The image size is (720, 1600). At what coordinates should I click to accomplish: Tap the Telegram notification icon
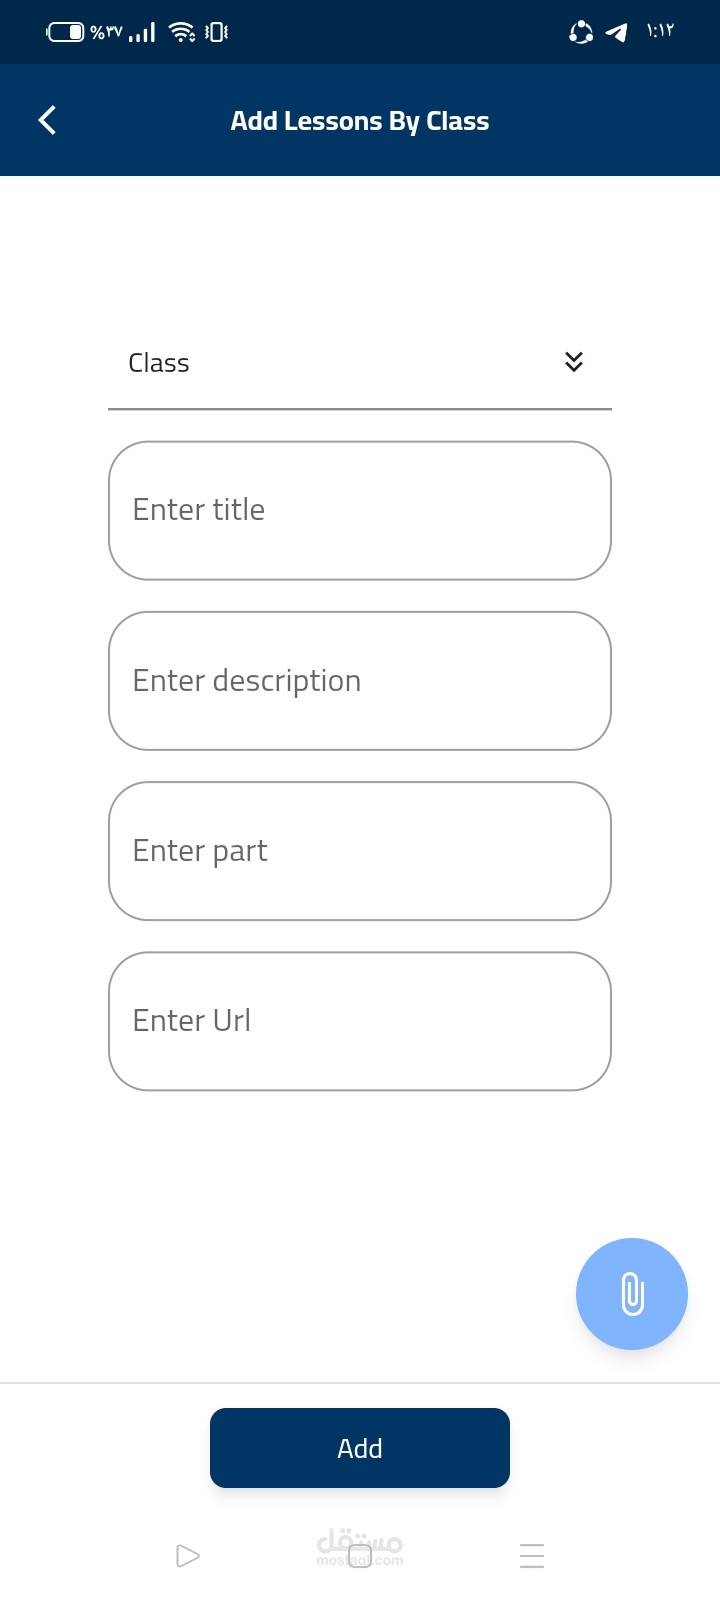tap(617, 33)
